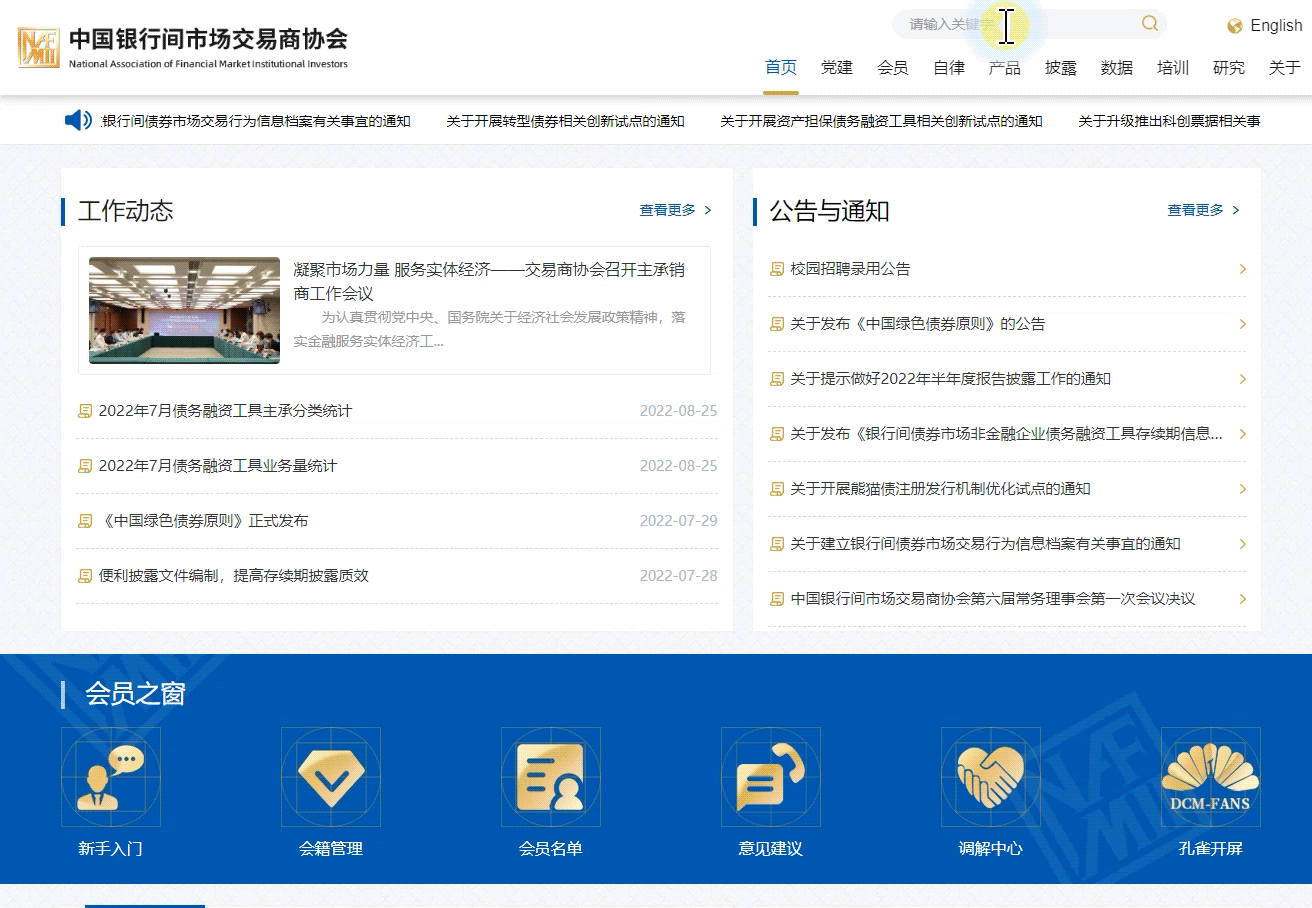The height and width of the screenshot is (908, 1312).
Task: Click 查看更多 in 公告与通知 section
Action: 1196,210
